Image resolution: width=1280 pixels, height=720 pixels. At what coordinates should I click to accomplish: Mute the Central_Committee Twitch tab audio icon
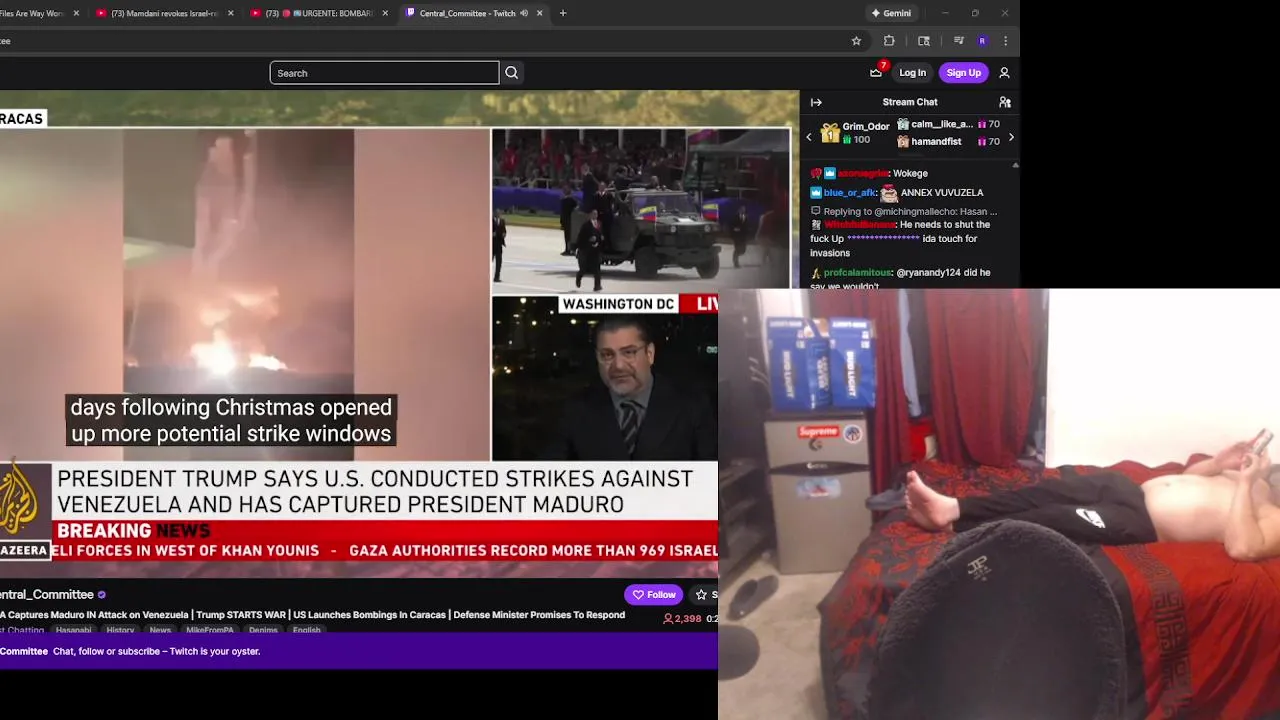524,13
